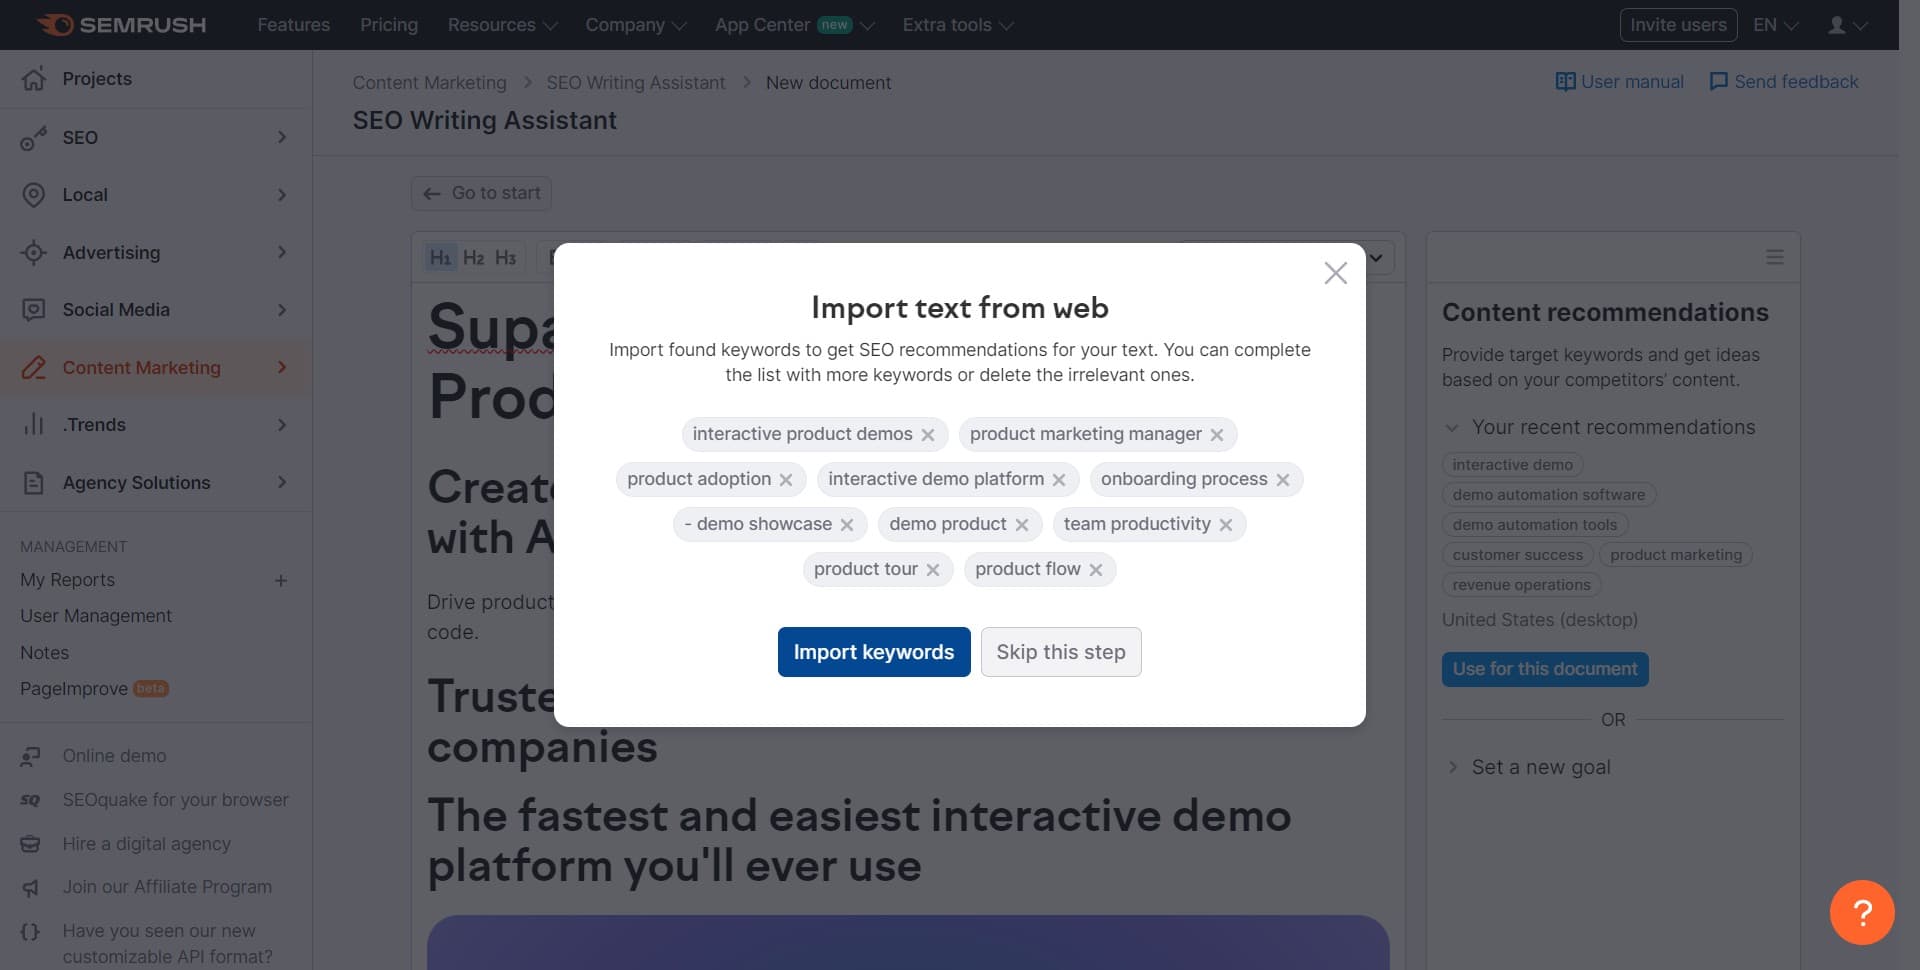Apply Heading 2 formatting in the editor toolbar

[473, 257]
